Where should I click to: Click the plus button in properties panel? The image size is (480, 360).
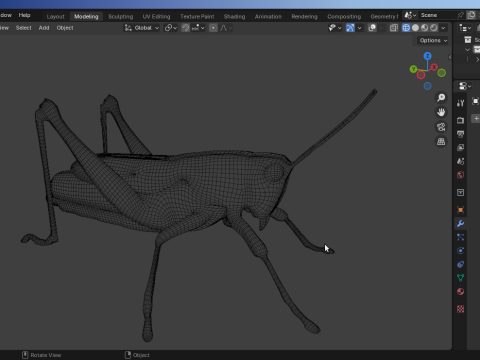point(476,118)
